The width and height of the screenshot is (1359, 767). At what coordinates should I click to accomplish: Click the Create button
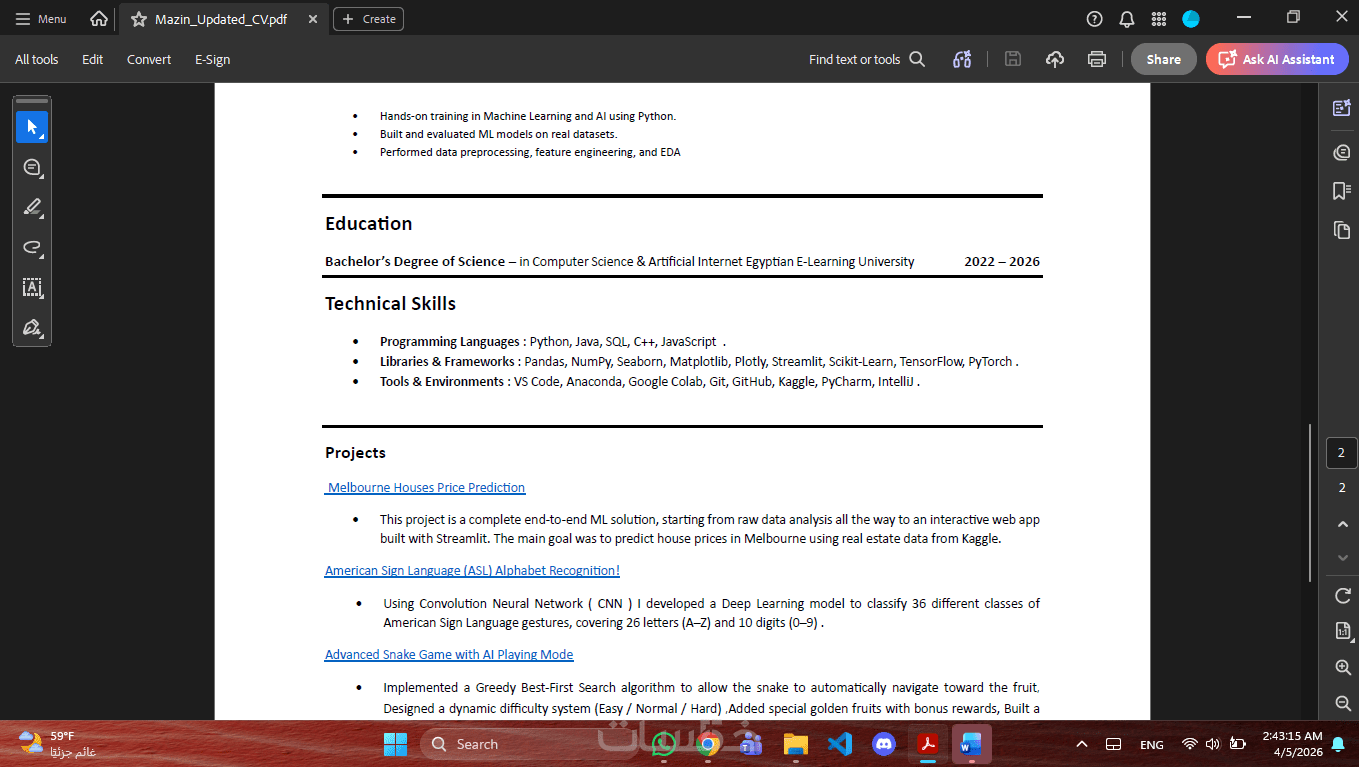click(368, 19)
